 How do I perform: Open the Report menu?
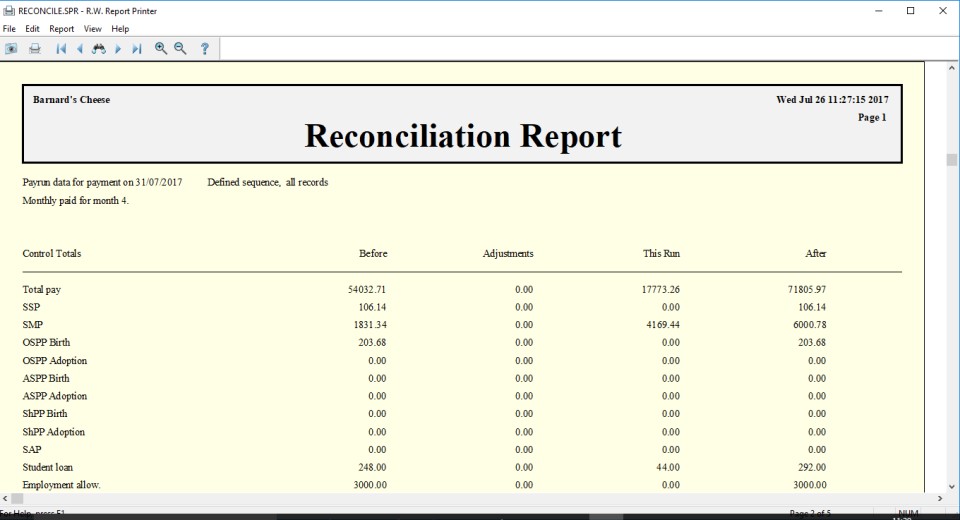tap(62, 29)
